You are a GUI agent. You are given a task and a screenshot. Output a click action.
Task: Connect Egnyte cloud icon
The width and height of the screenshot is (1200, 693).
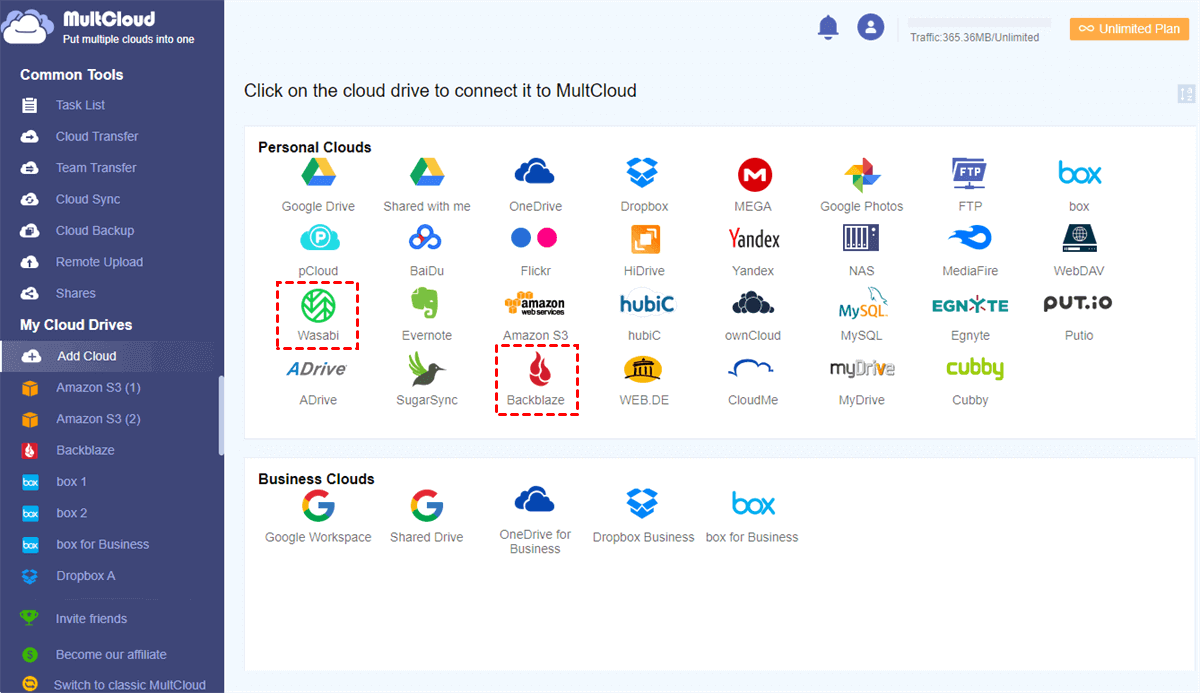[x=970, y=305]
